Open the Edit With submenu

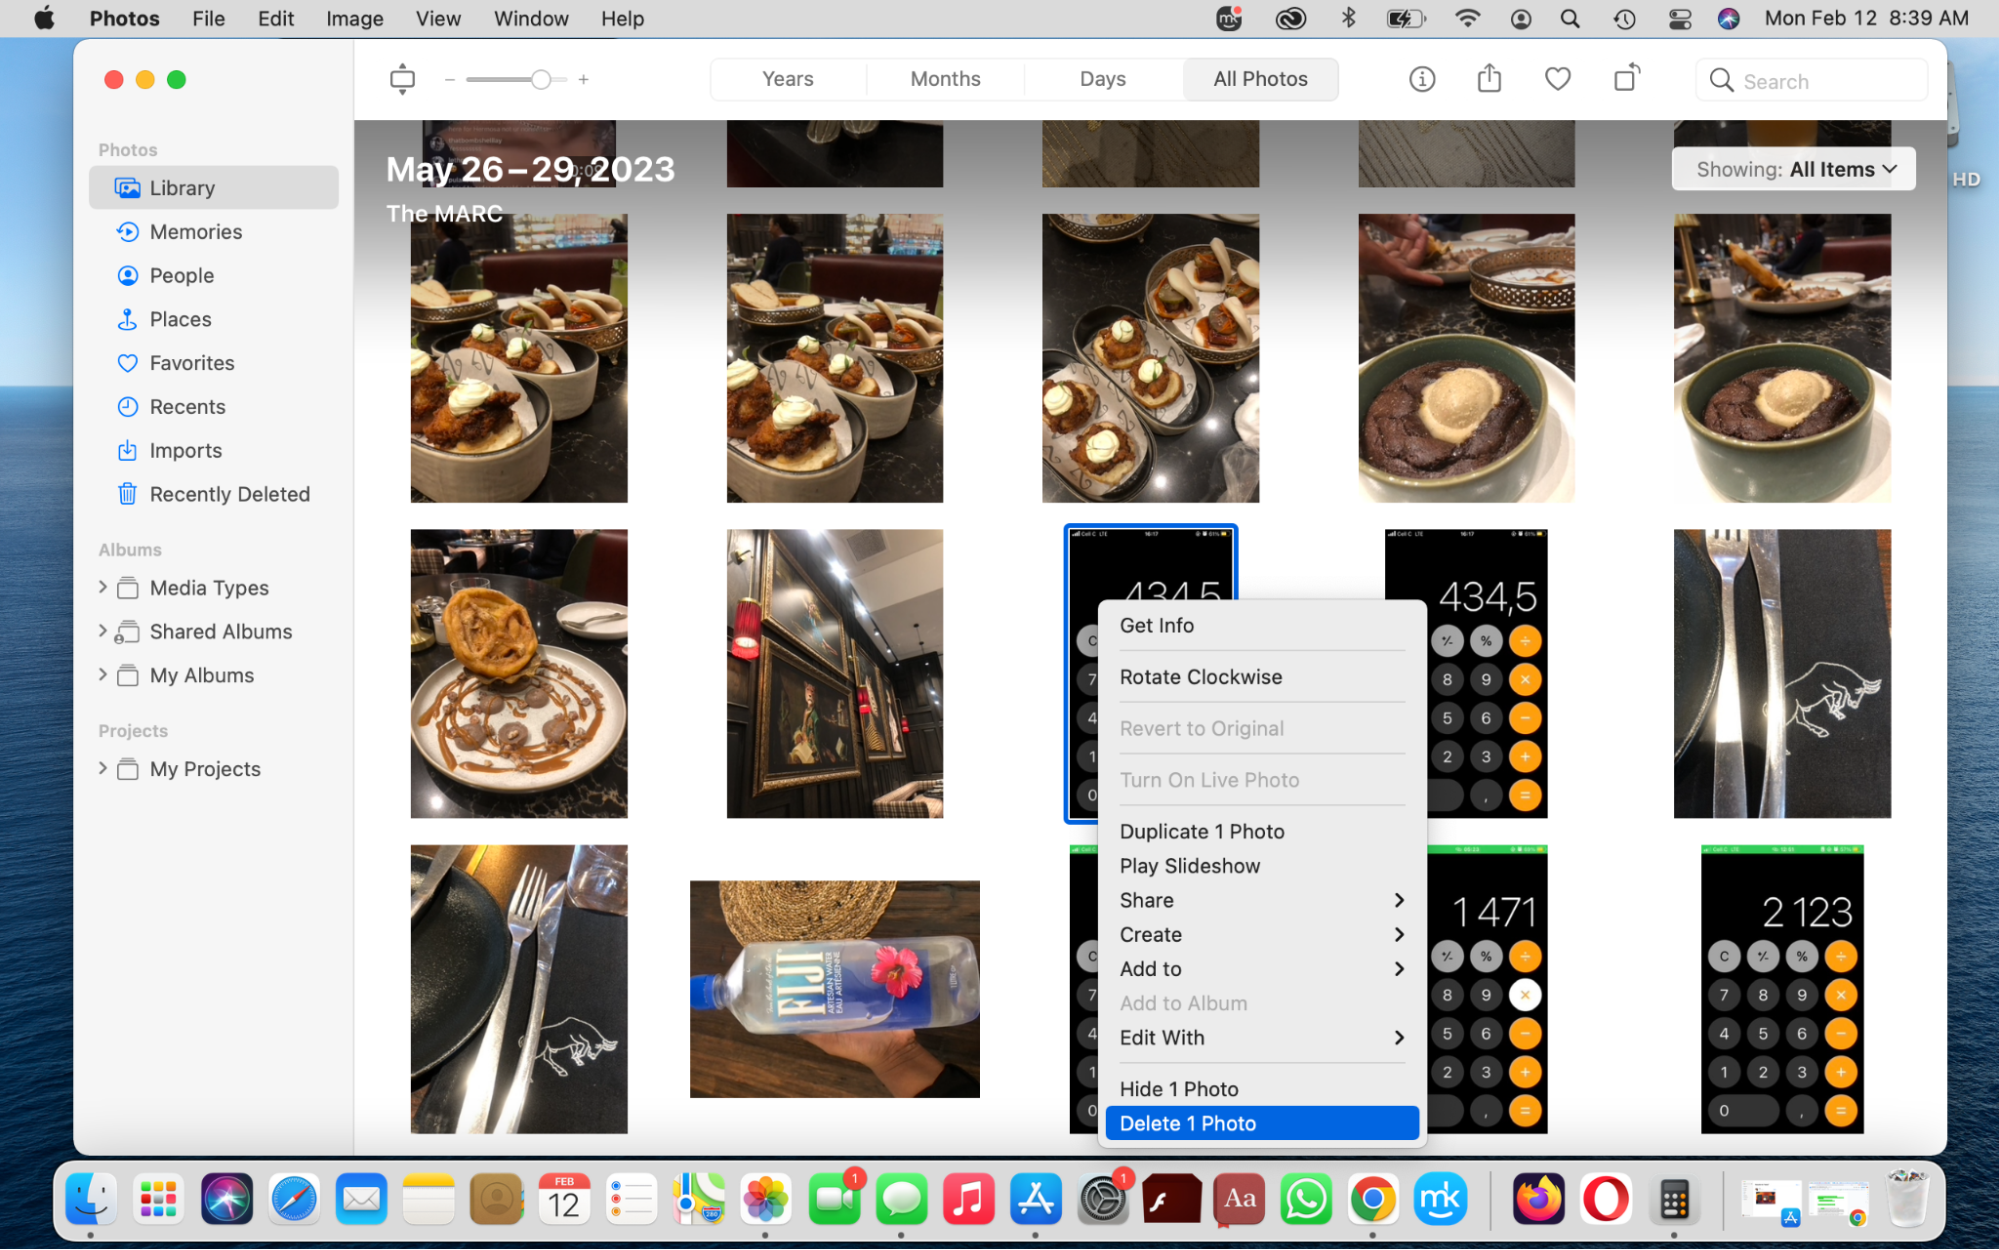(1262, 1038)
